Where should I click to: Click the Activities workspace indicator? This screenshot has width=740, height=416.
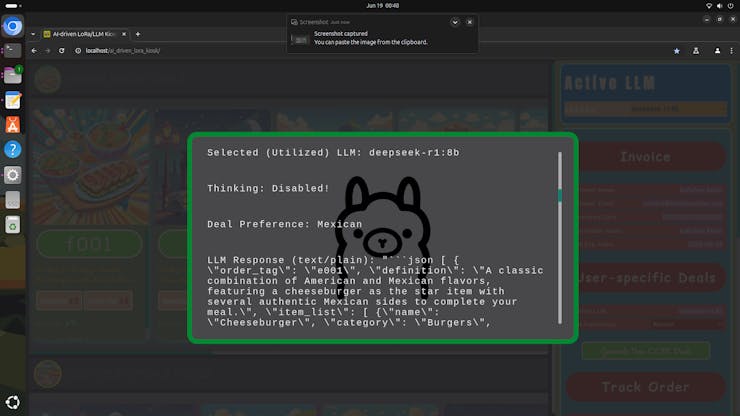coord(13,6)
